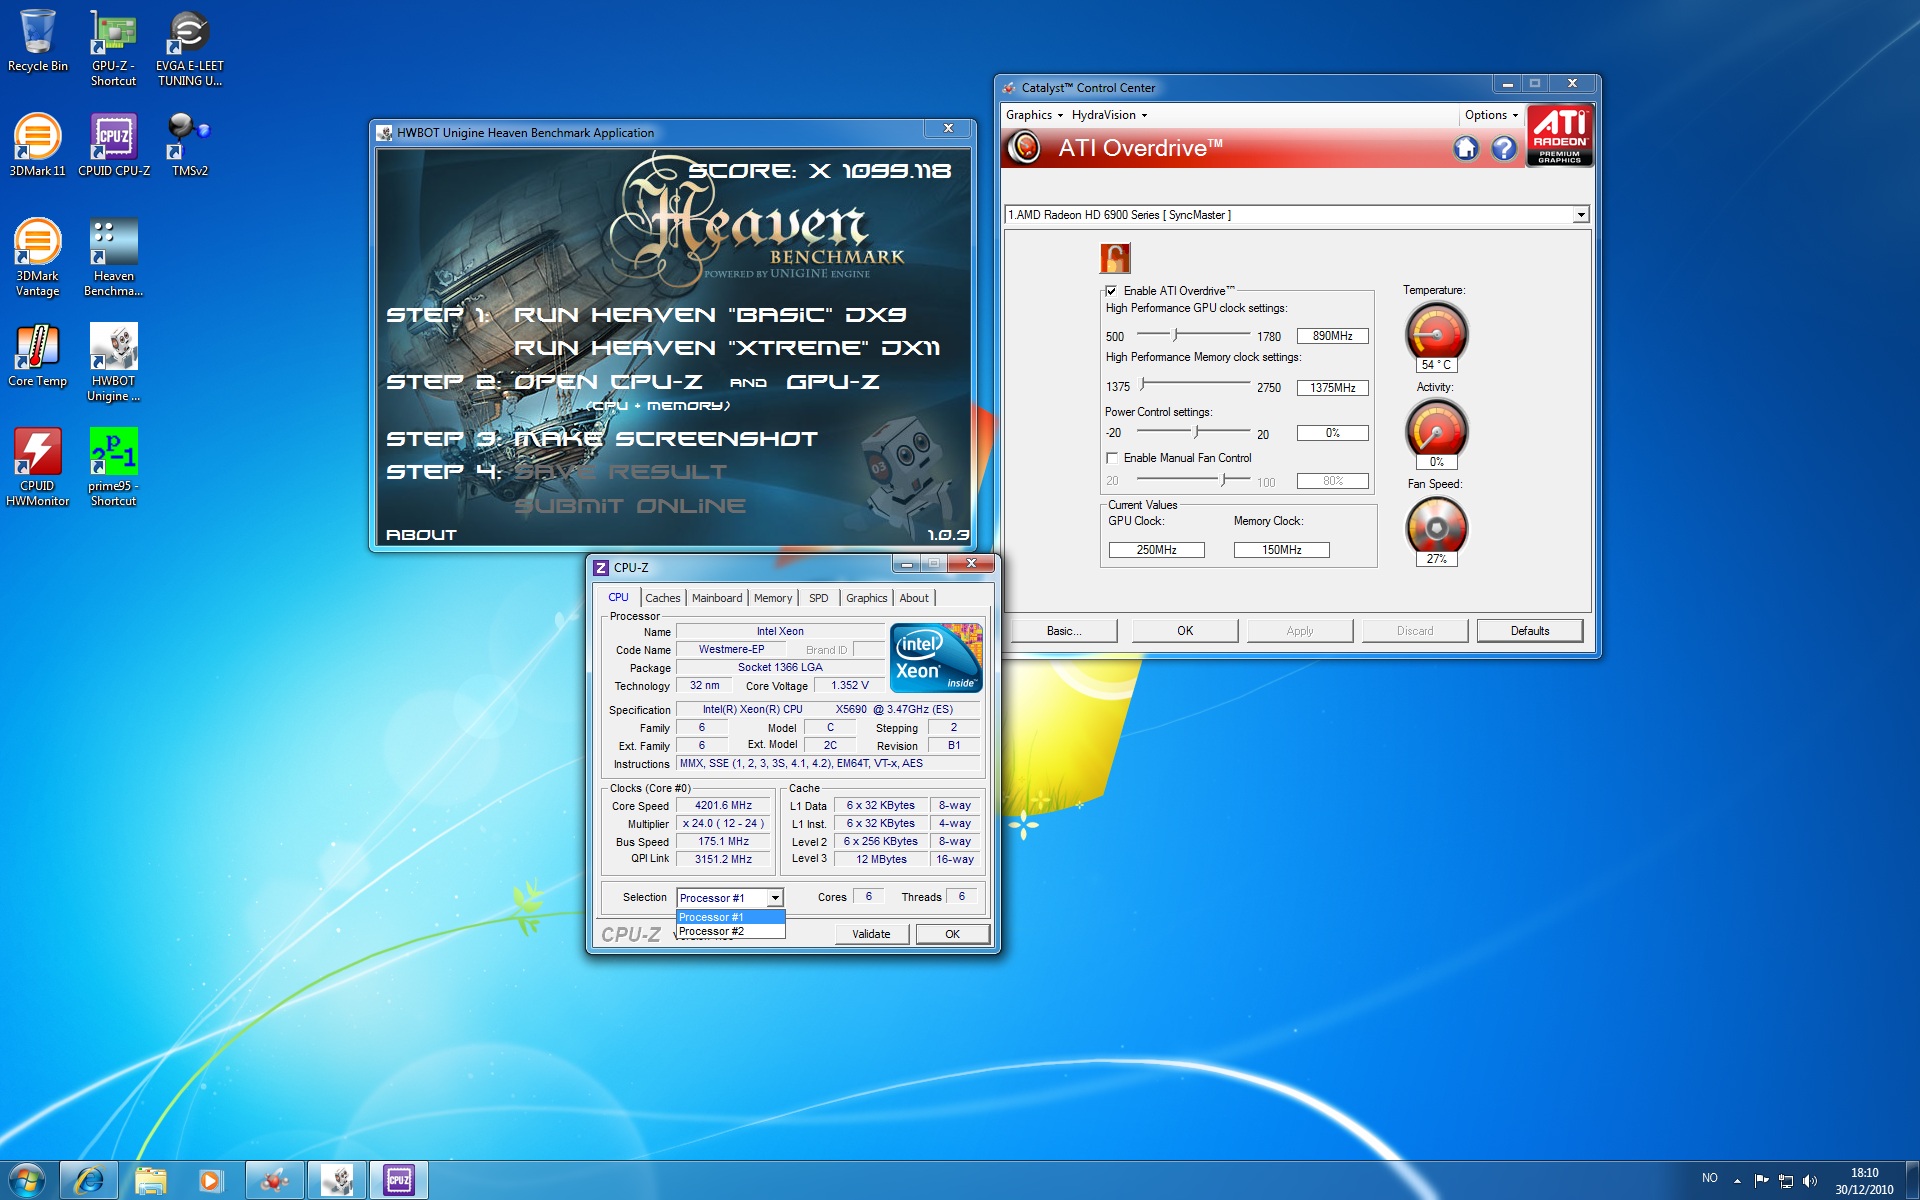The image size is (1920, 1200).
Task: Click the network tray icon
Action: (1786, 1181)
